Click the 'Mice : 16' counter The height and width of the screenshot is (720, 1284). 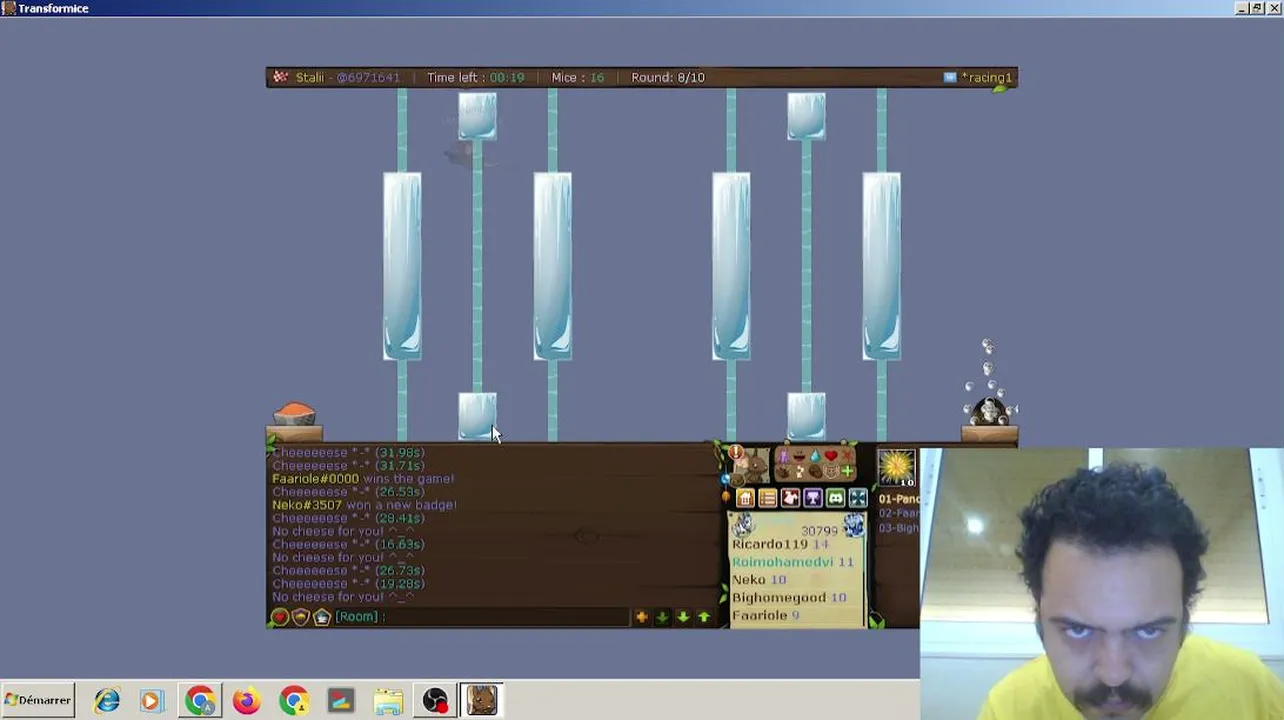pyautogui.click(x=578, y=77)
